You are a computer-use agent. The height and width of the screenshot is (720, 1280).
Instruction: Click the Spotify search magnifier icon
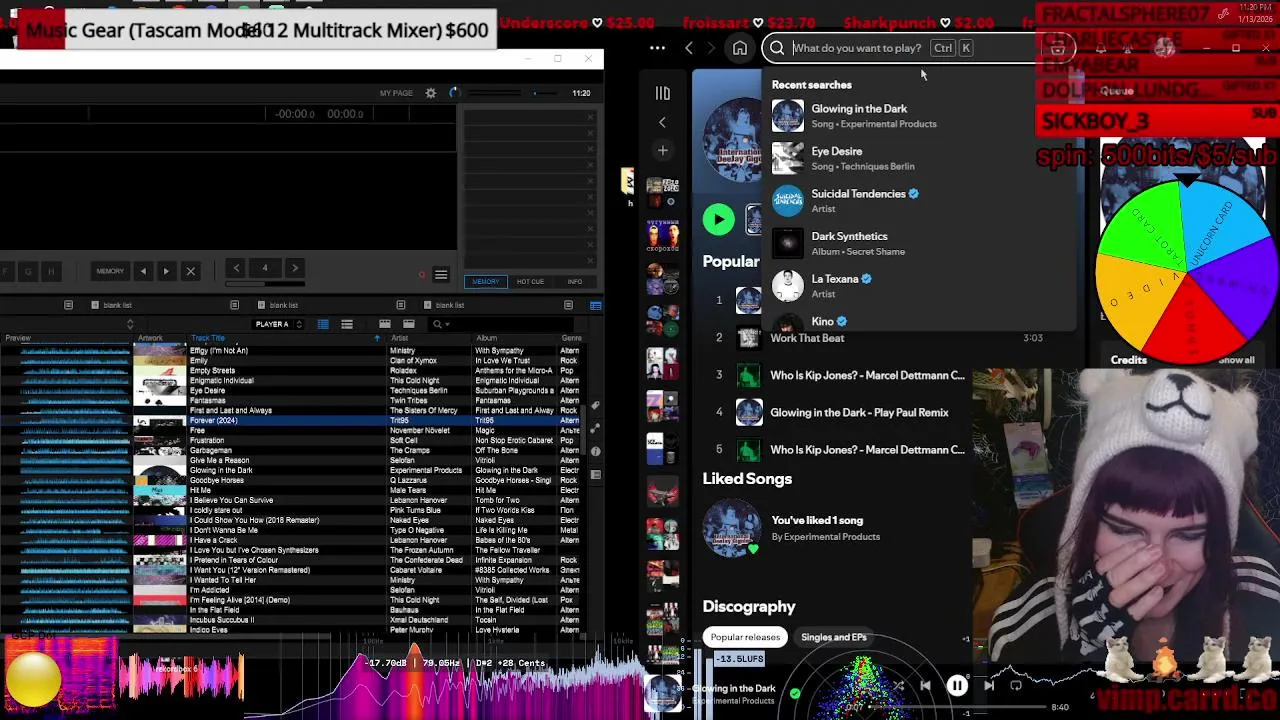click(x=777, y=48)
